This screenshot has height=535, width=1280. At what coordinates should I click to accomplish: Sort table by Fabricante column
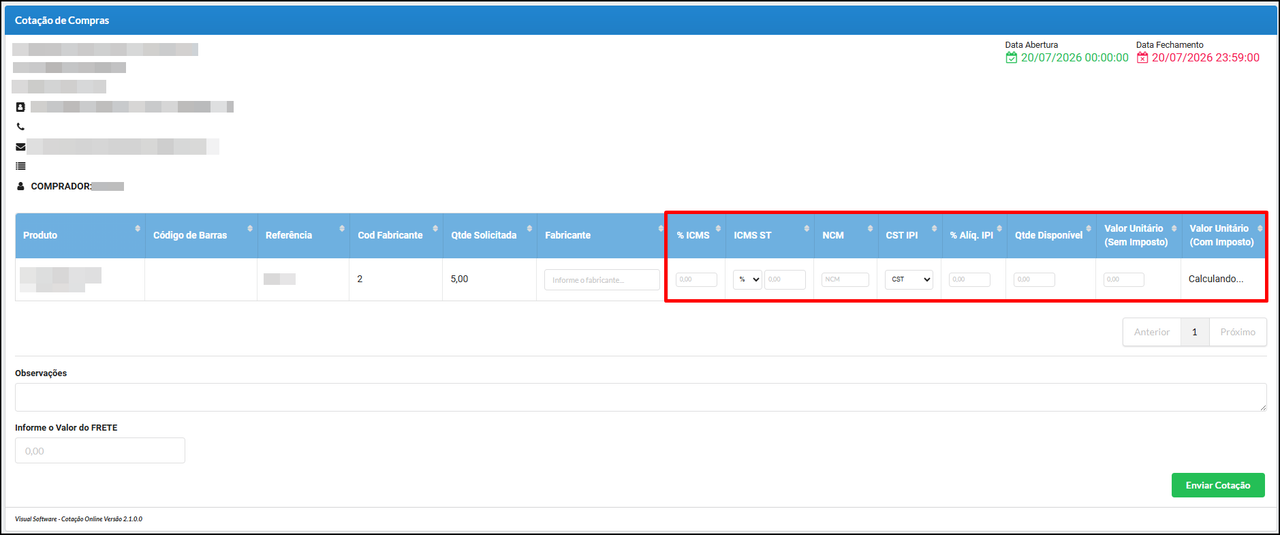(x=602, y=235)
